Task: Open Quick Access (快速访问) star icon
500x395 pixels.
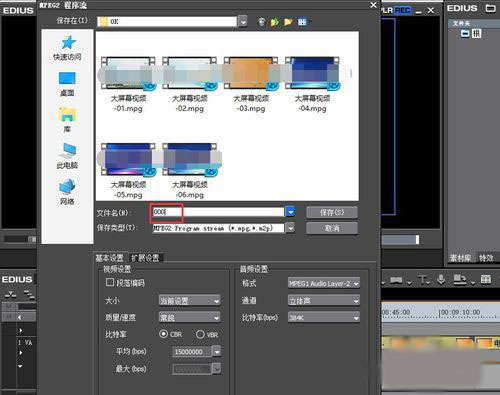Action: pos(68,43)
